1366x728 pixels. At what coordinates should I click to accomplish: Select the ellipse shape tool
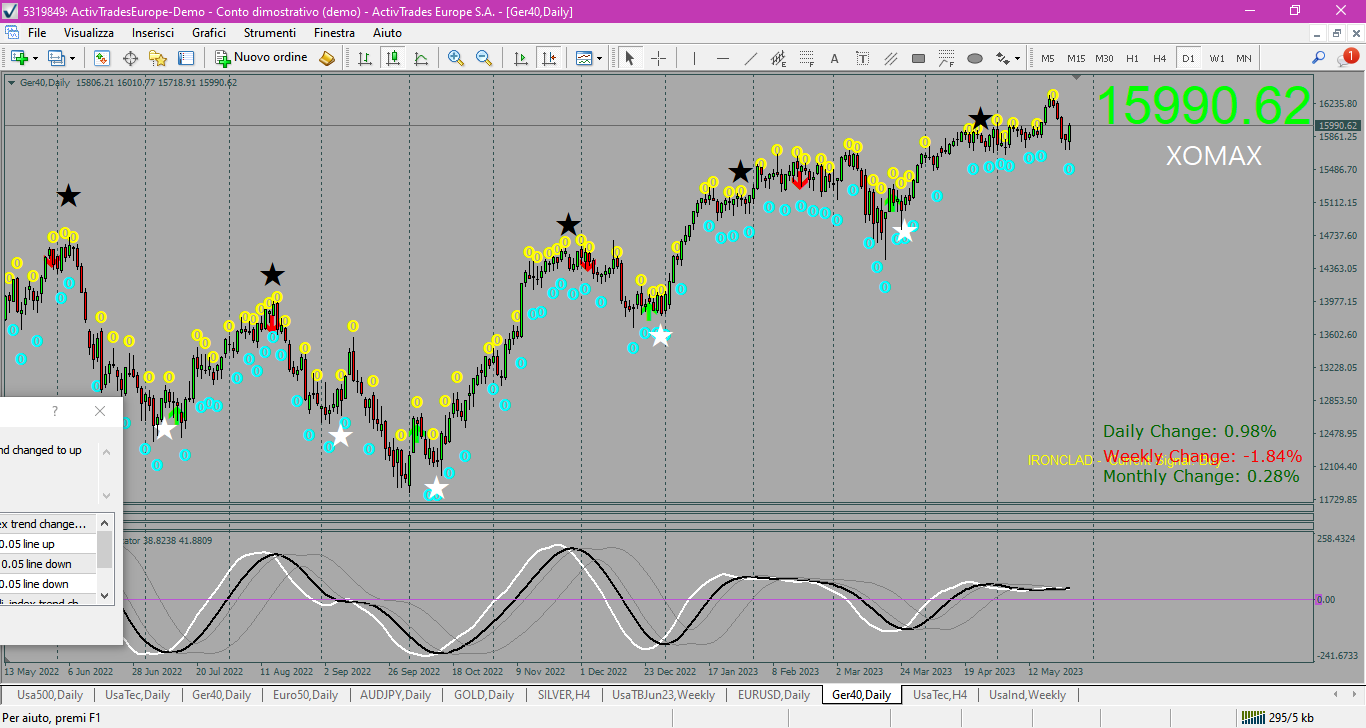975,58
